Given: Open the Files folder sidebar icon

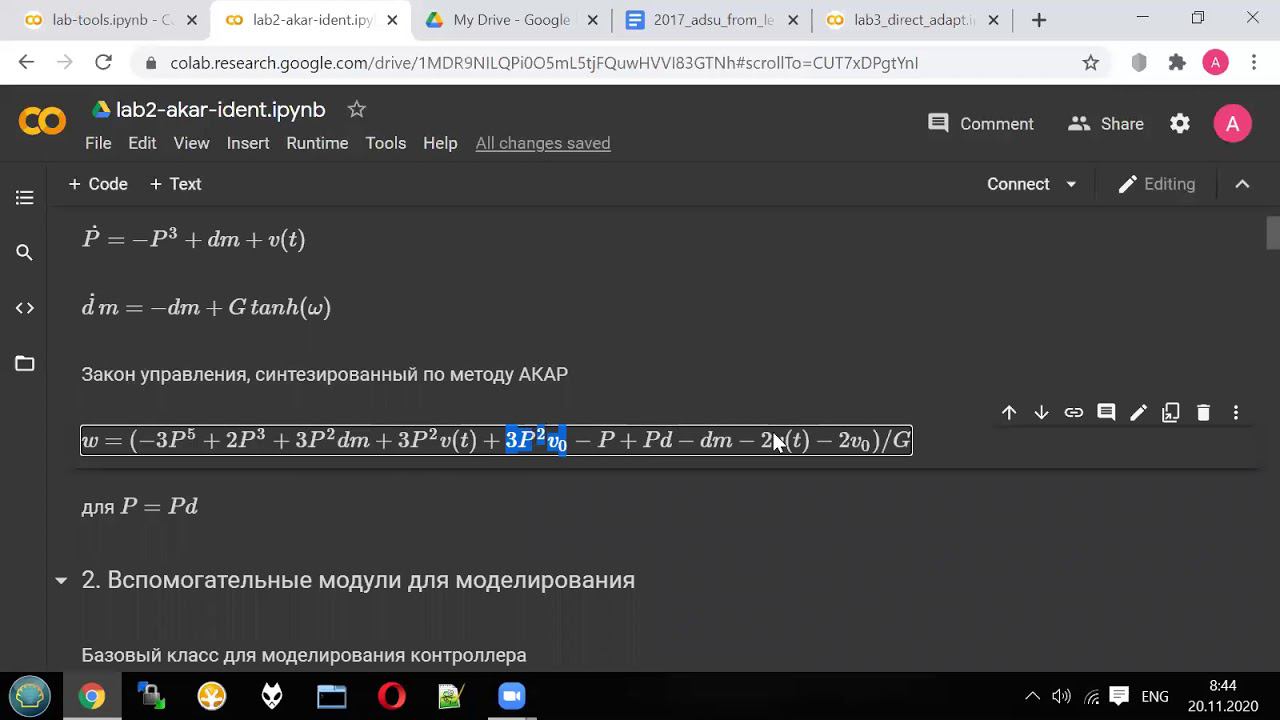Looking at the screenshot, I should pos(25,363).
